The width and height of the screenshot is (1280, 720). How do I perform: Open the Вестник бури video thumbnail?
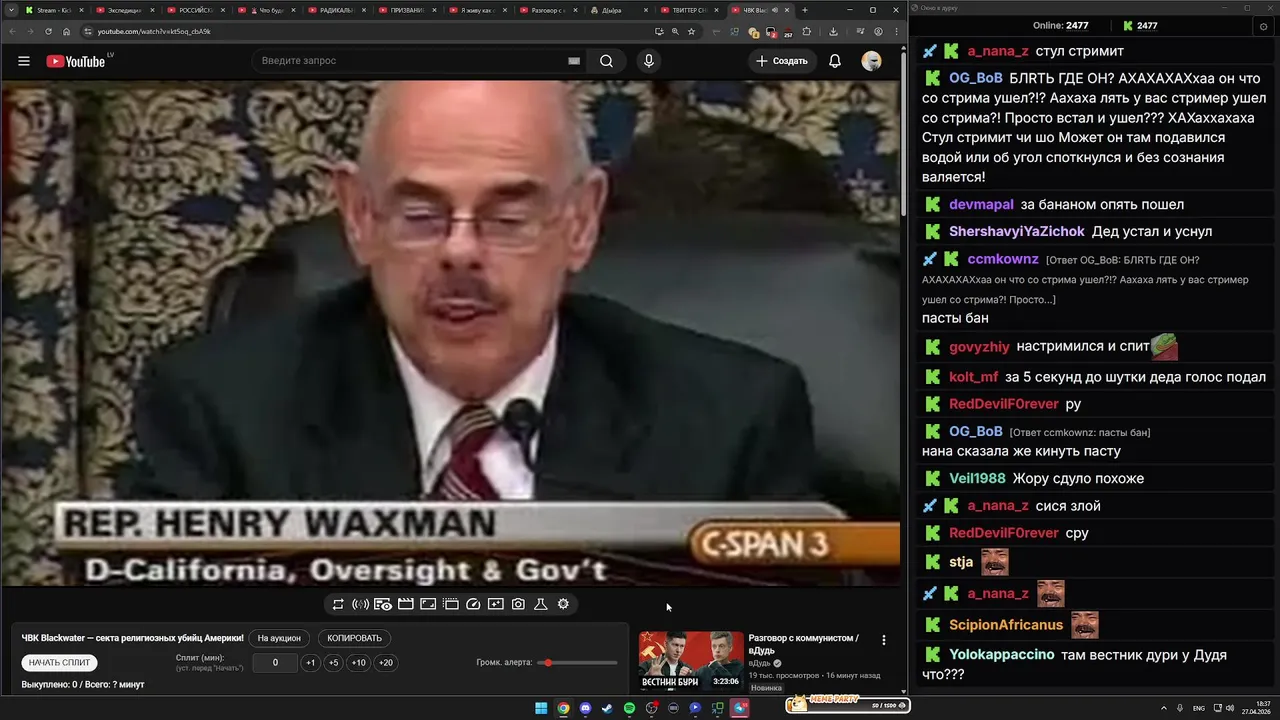(x=691, y=661)
